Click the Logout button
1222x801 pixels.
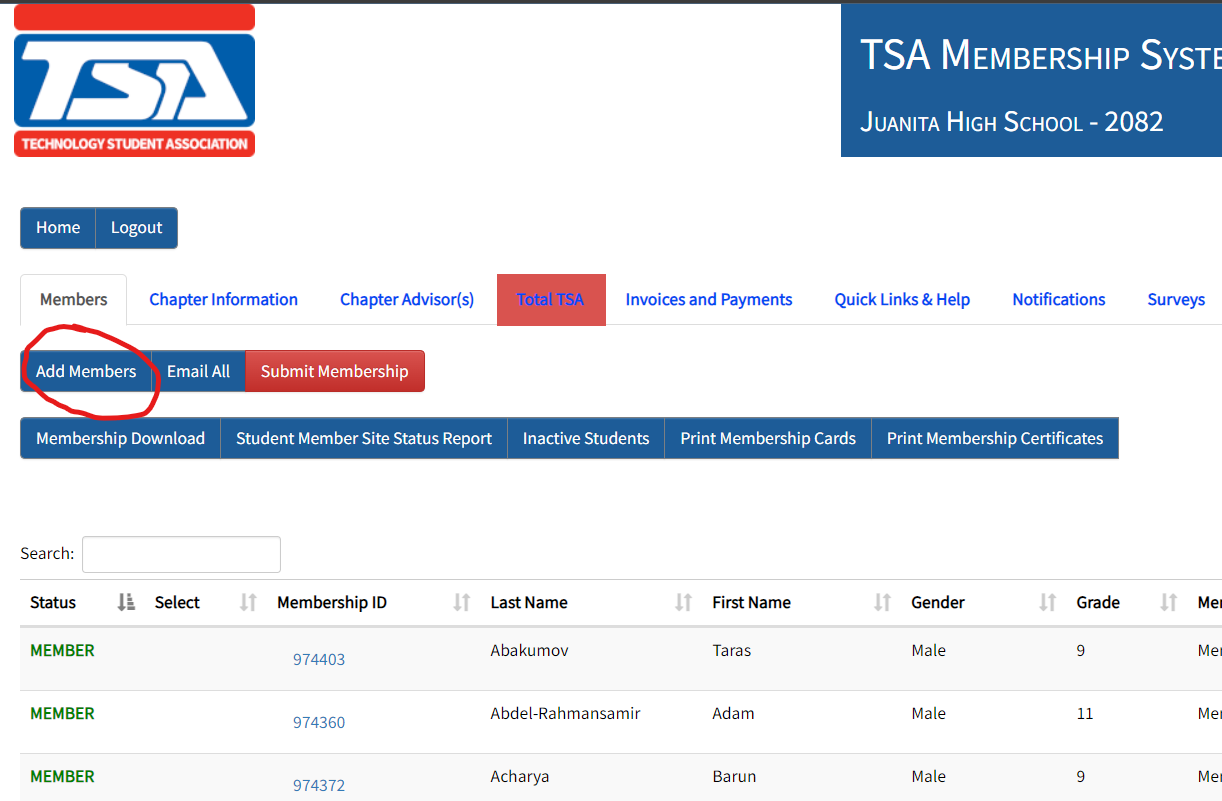point(136,228)
